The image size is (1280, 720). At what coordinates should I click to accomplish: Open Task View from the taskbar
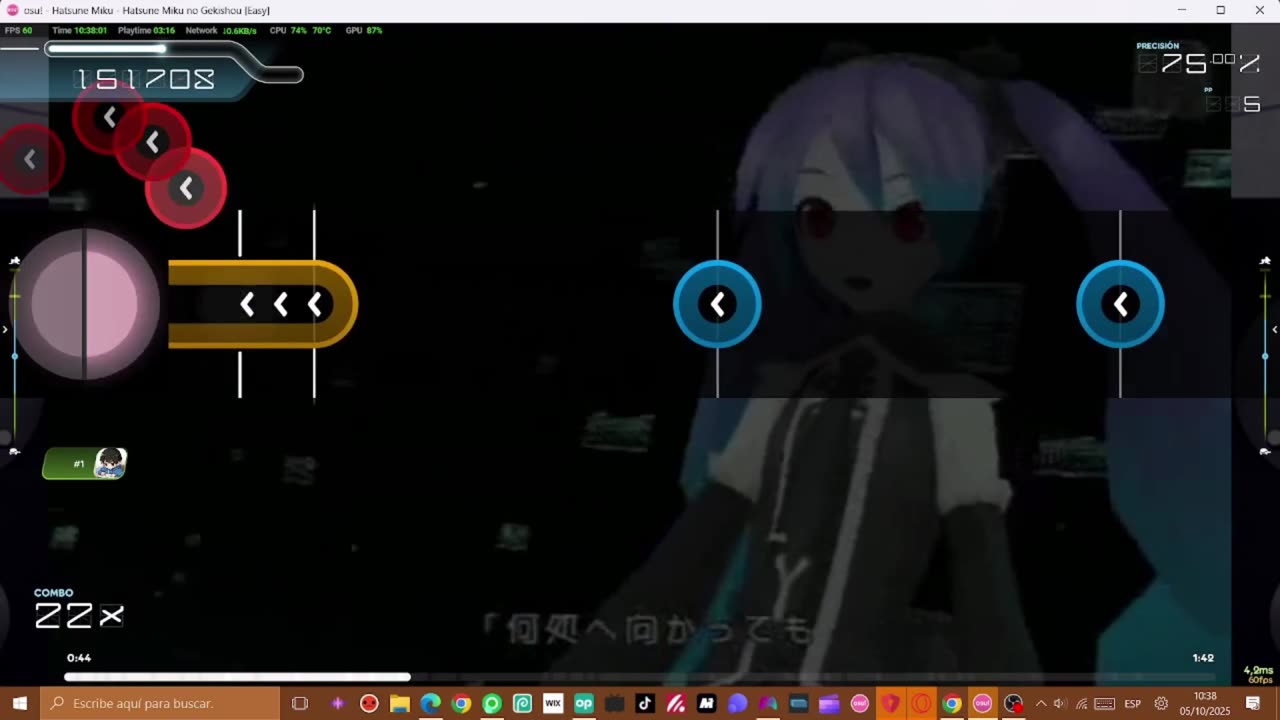(299, 703)
